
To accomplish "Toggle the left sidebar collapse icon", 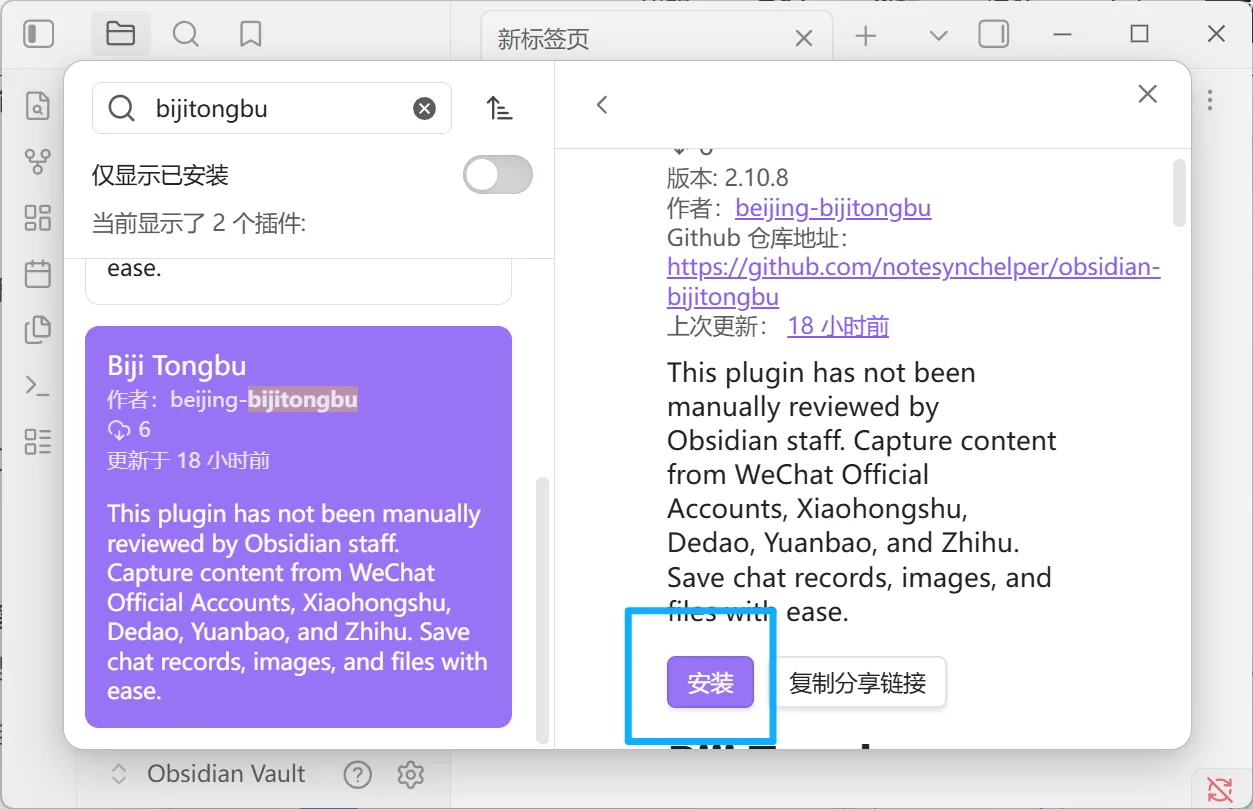I will point(38,34).
